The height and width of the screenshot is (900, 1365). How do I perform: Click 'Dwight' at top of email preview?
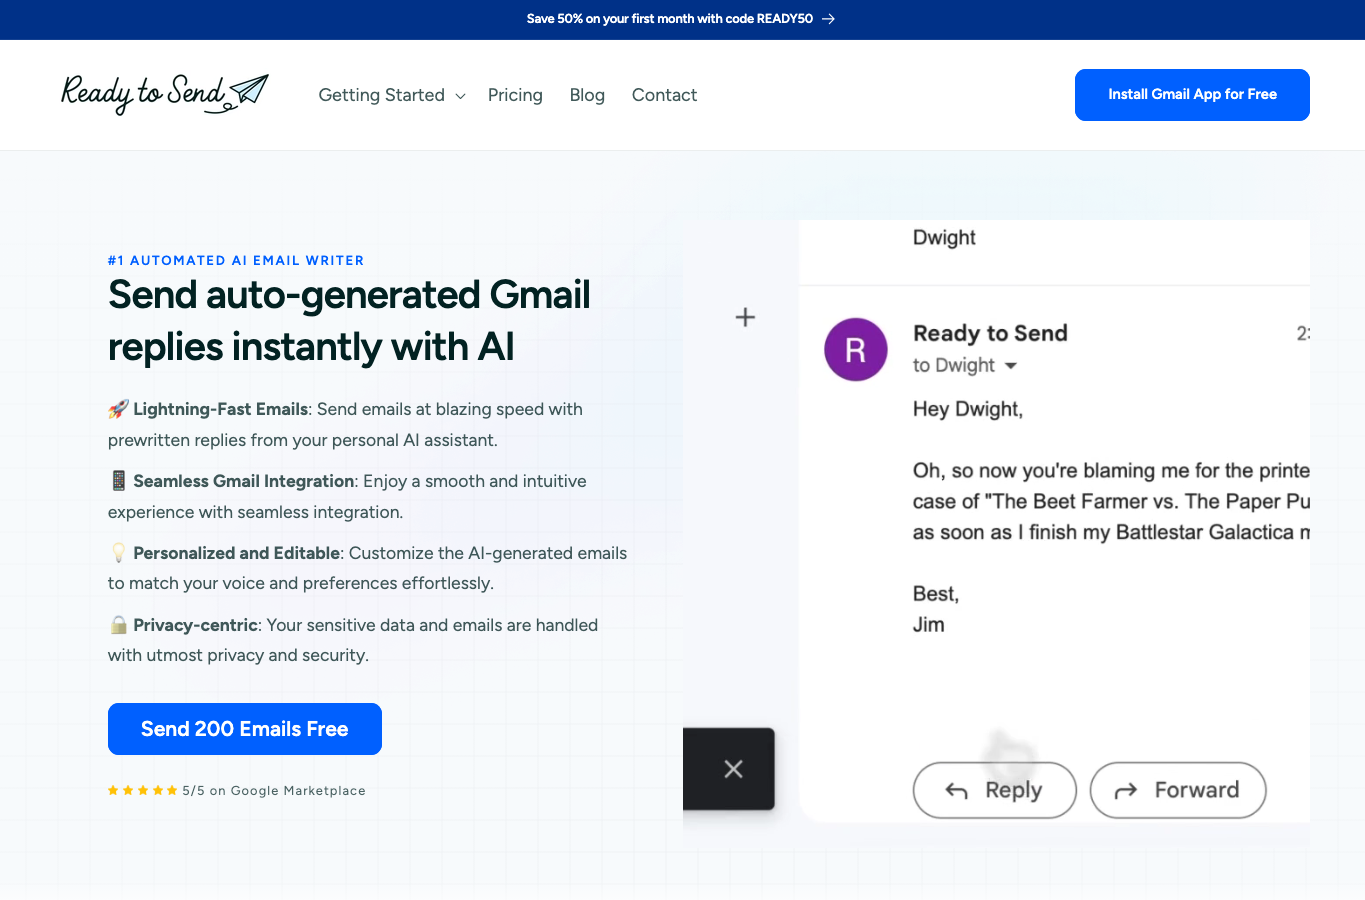click(944, 238)
